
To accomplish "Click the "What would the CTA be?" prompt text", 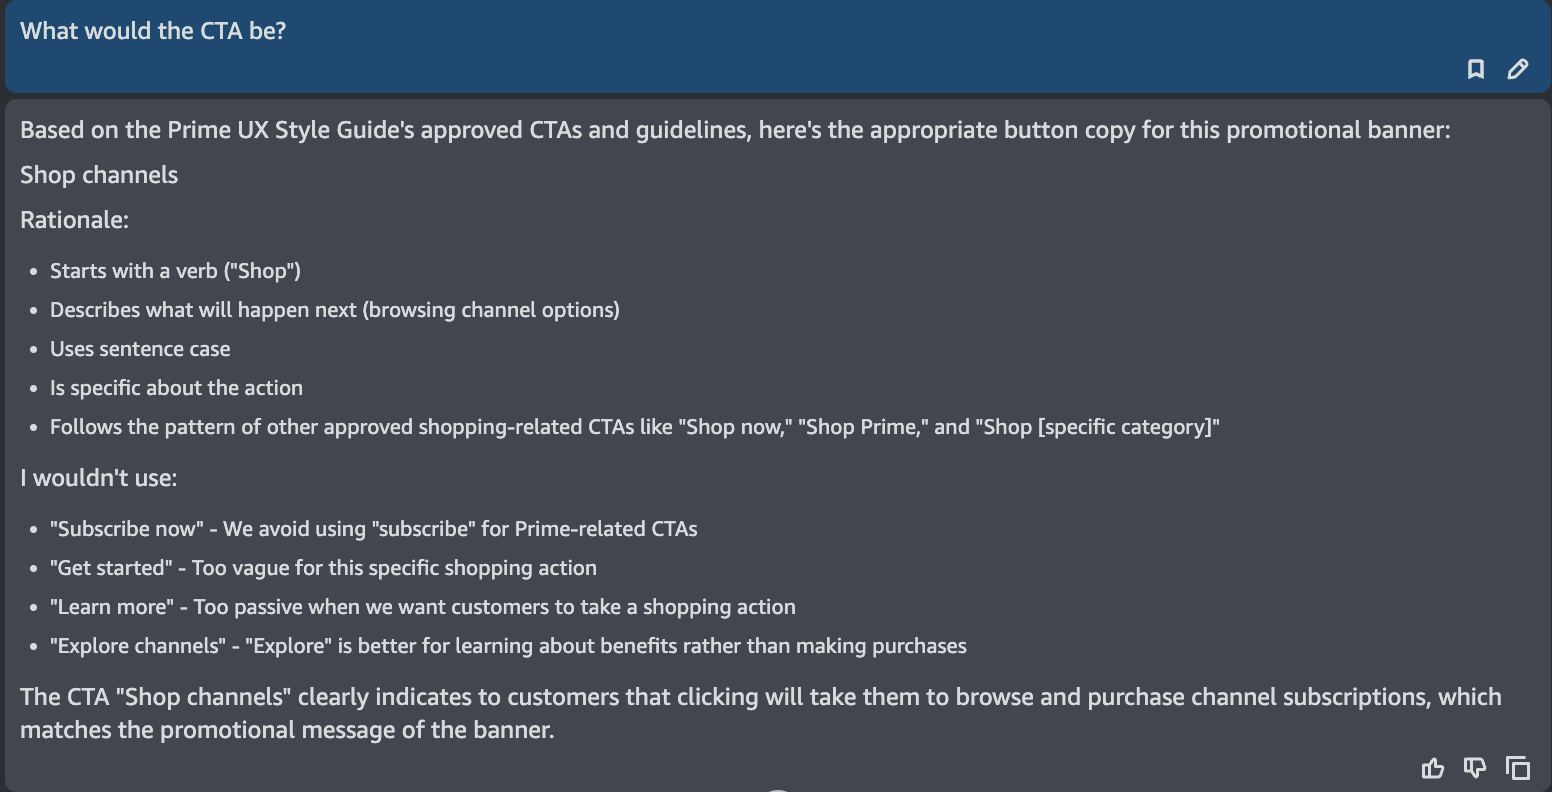I will 153,31.
